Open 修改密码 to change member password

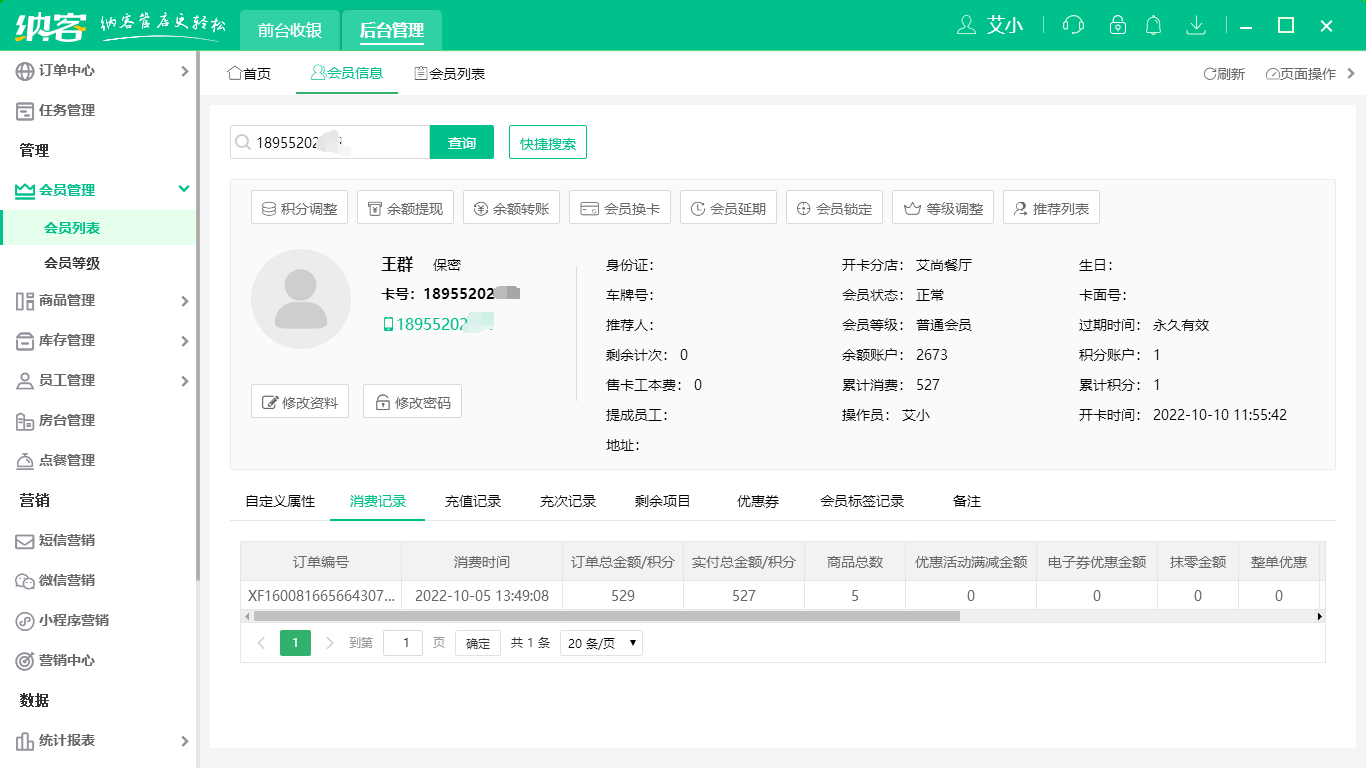412,400
